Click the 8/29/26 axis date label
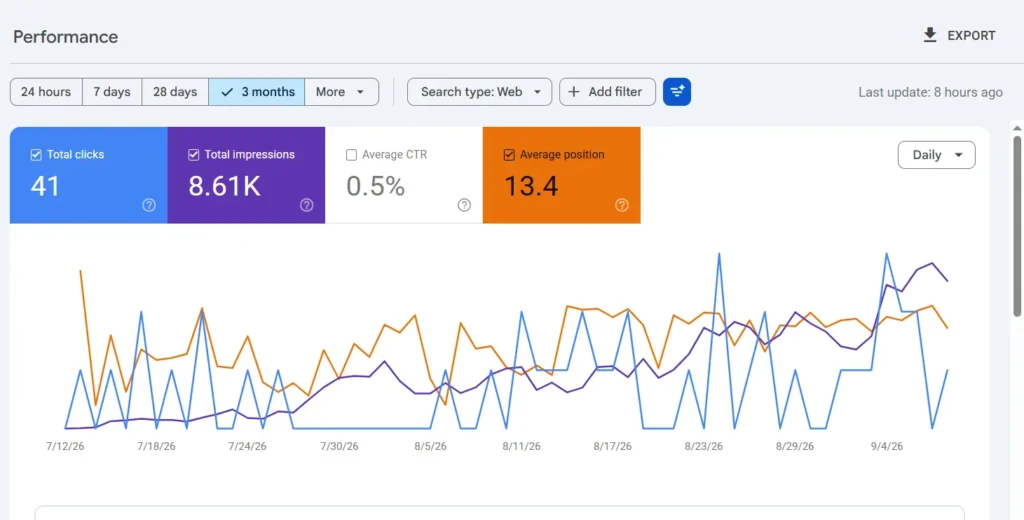The image size is (1024, 520). pos(795,446)
